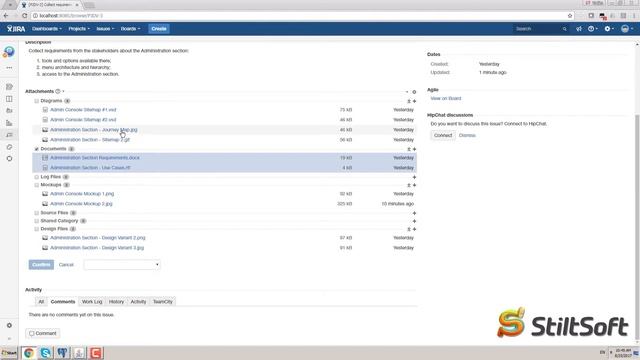Viewport: 640px width, 360px height.
Task: Open the project avatar in the sidebar
Action: [x=9, y=51]
